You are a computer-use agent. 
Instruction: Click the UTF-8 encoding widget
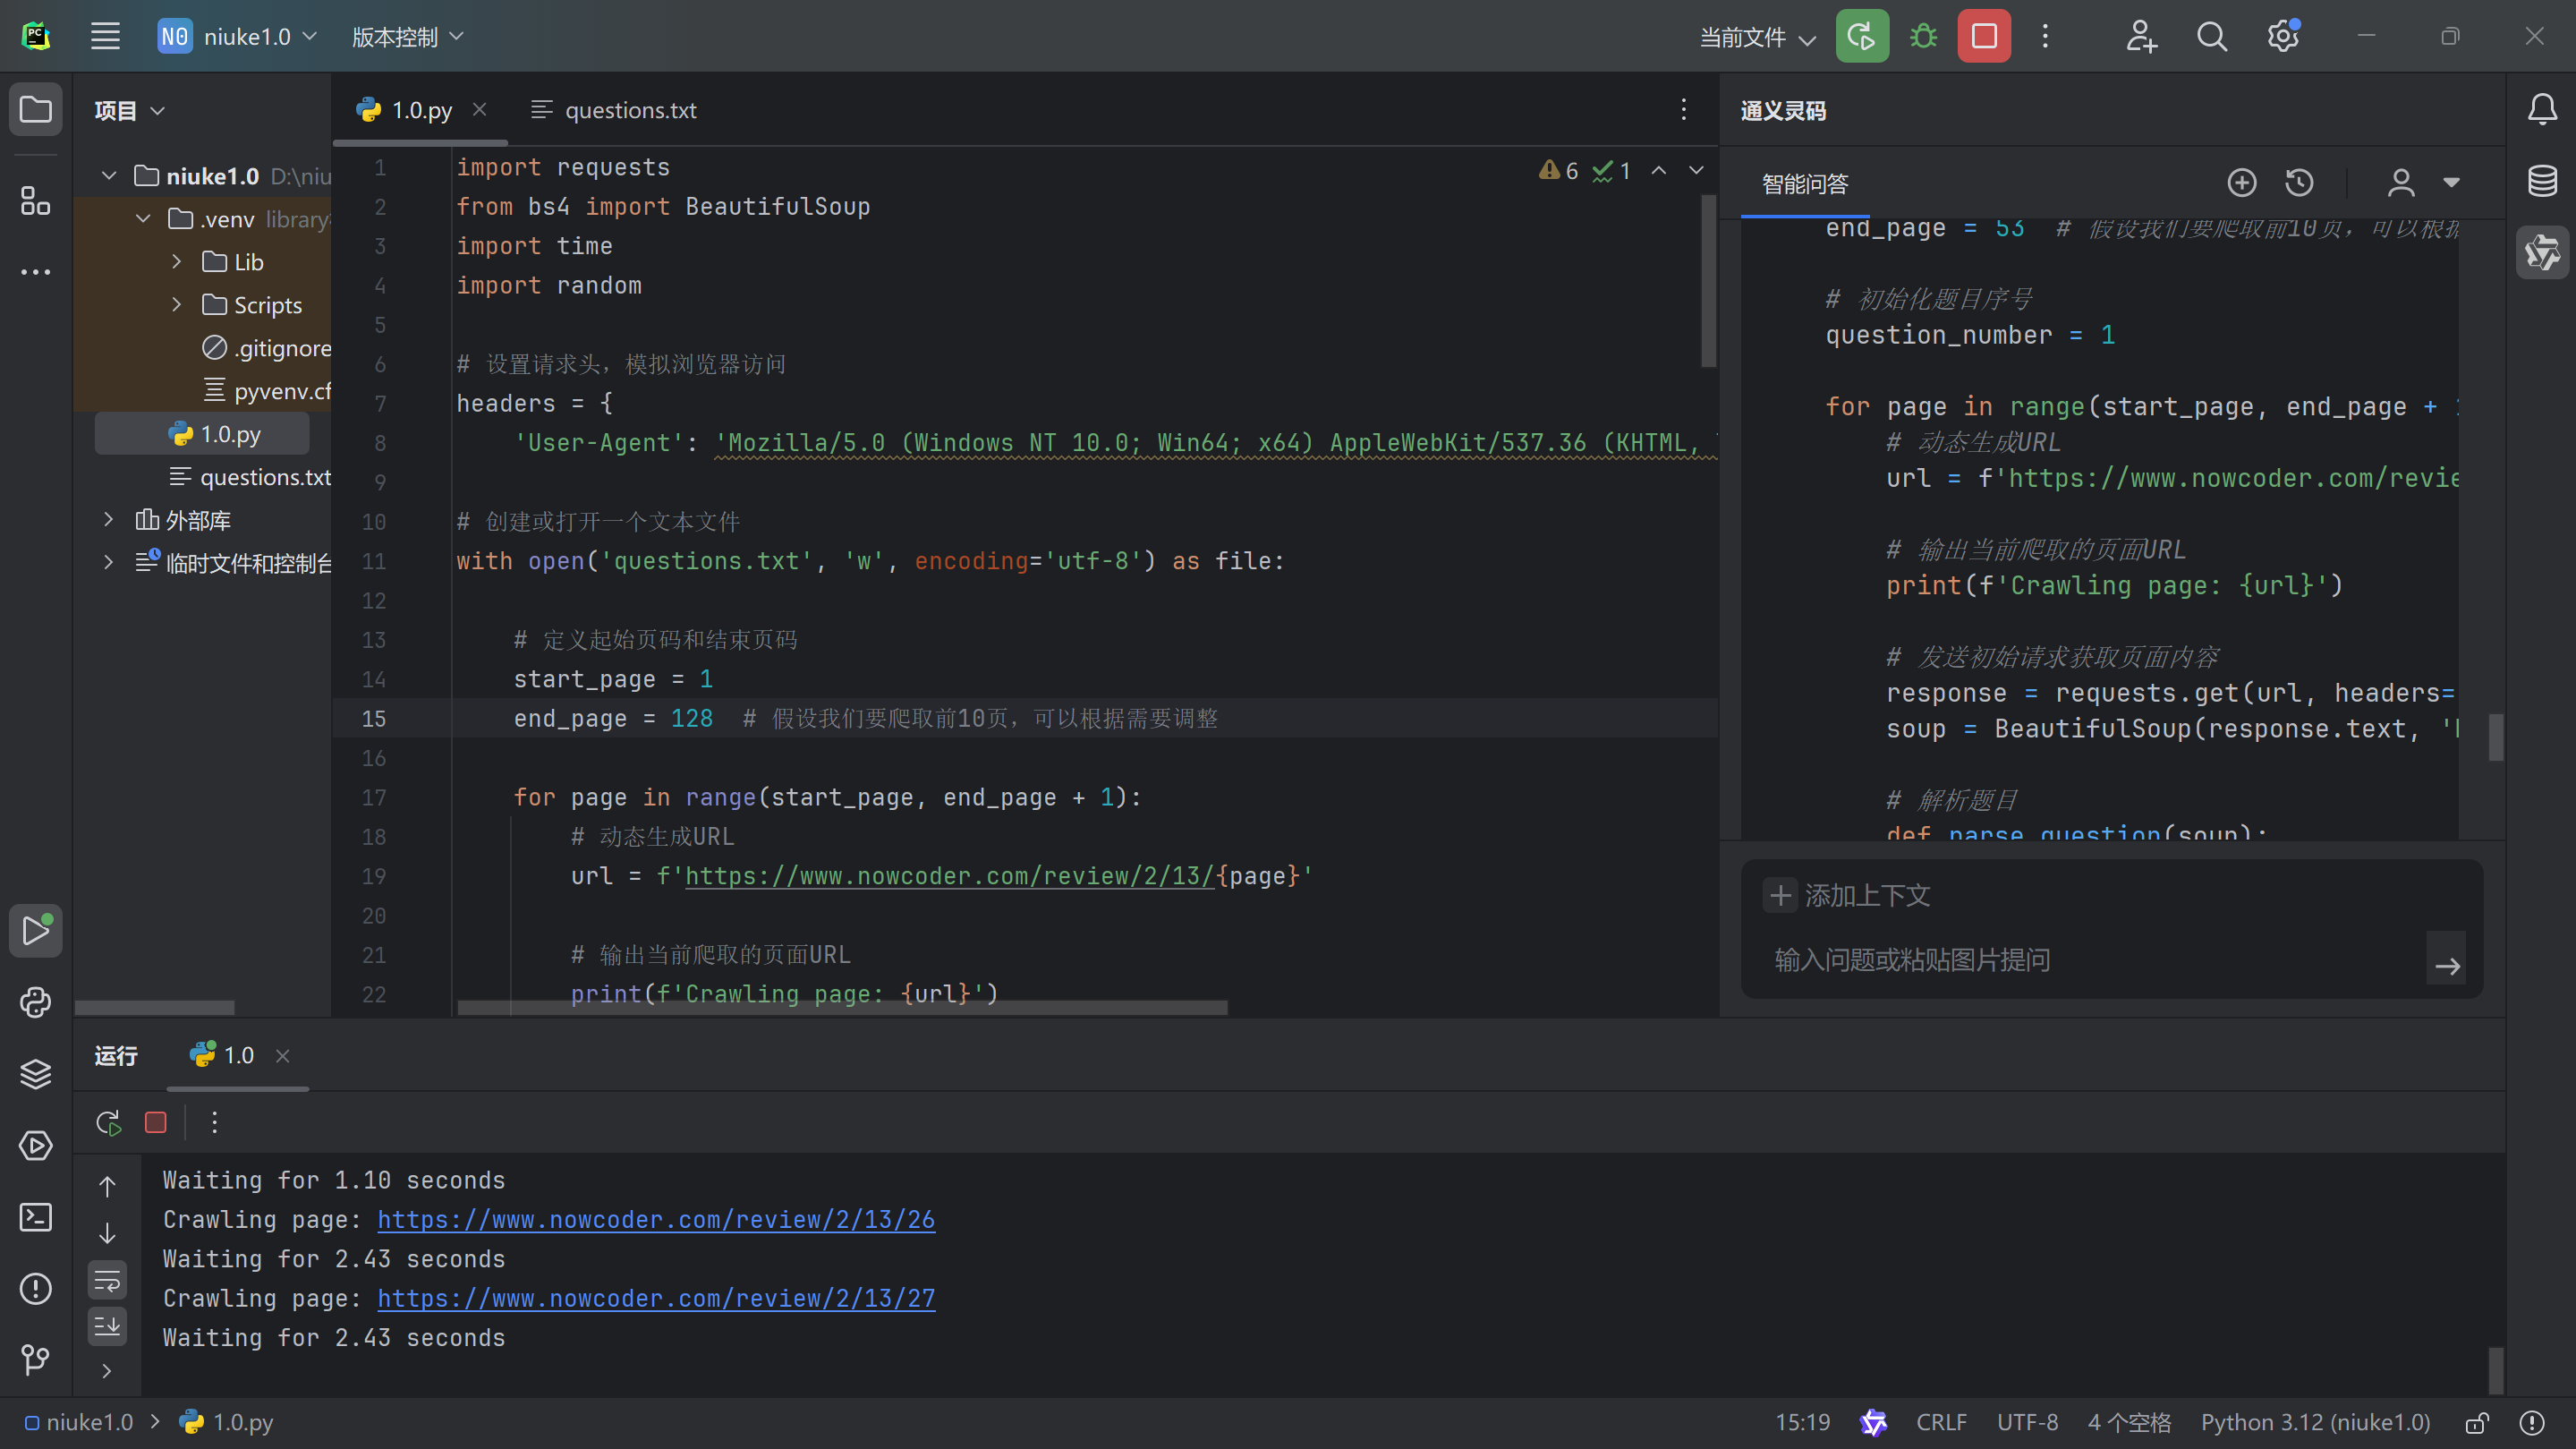[2027, 1422]
